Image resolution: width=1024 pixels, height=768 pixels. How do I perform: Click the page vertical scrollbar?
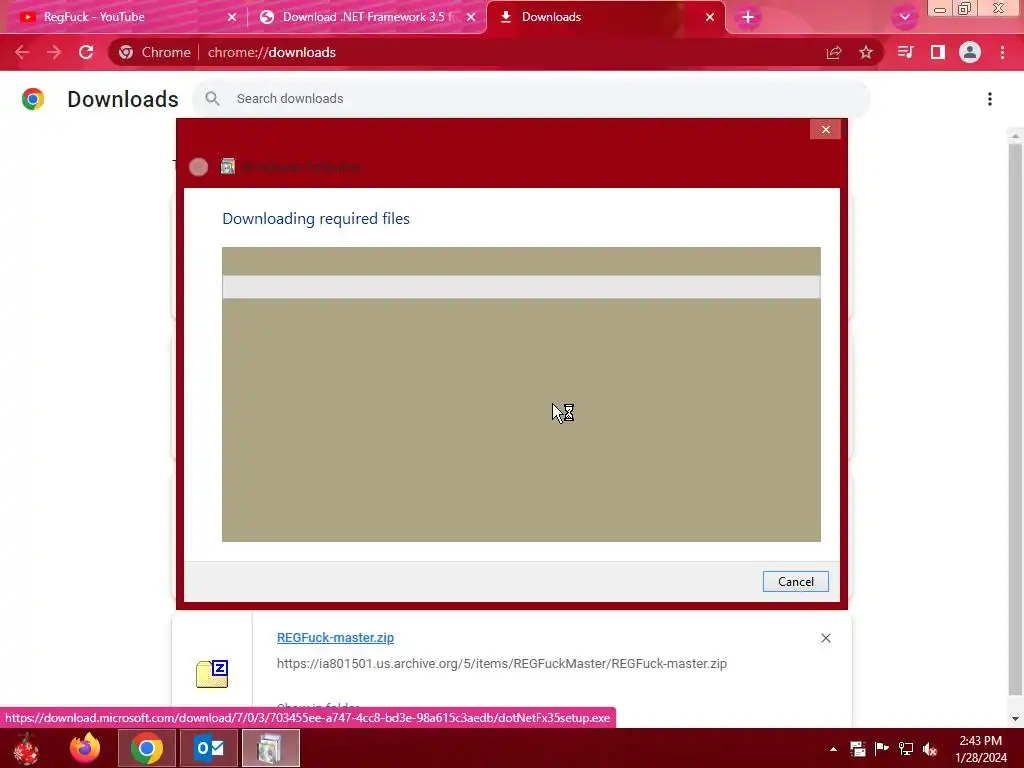coord(1015,418)
